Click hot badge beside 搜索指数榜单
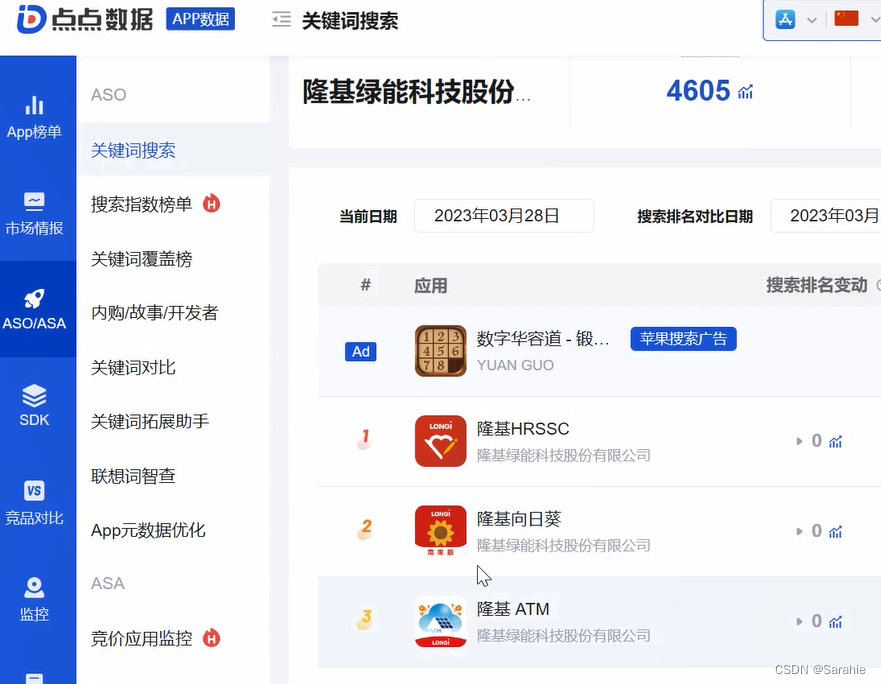 (212, 203)
